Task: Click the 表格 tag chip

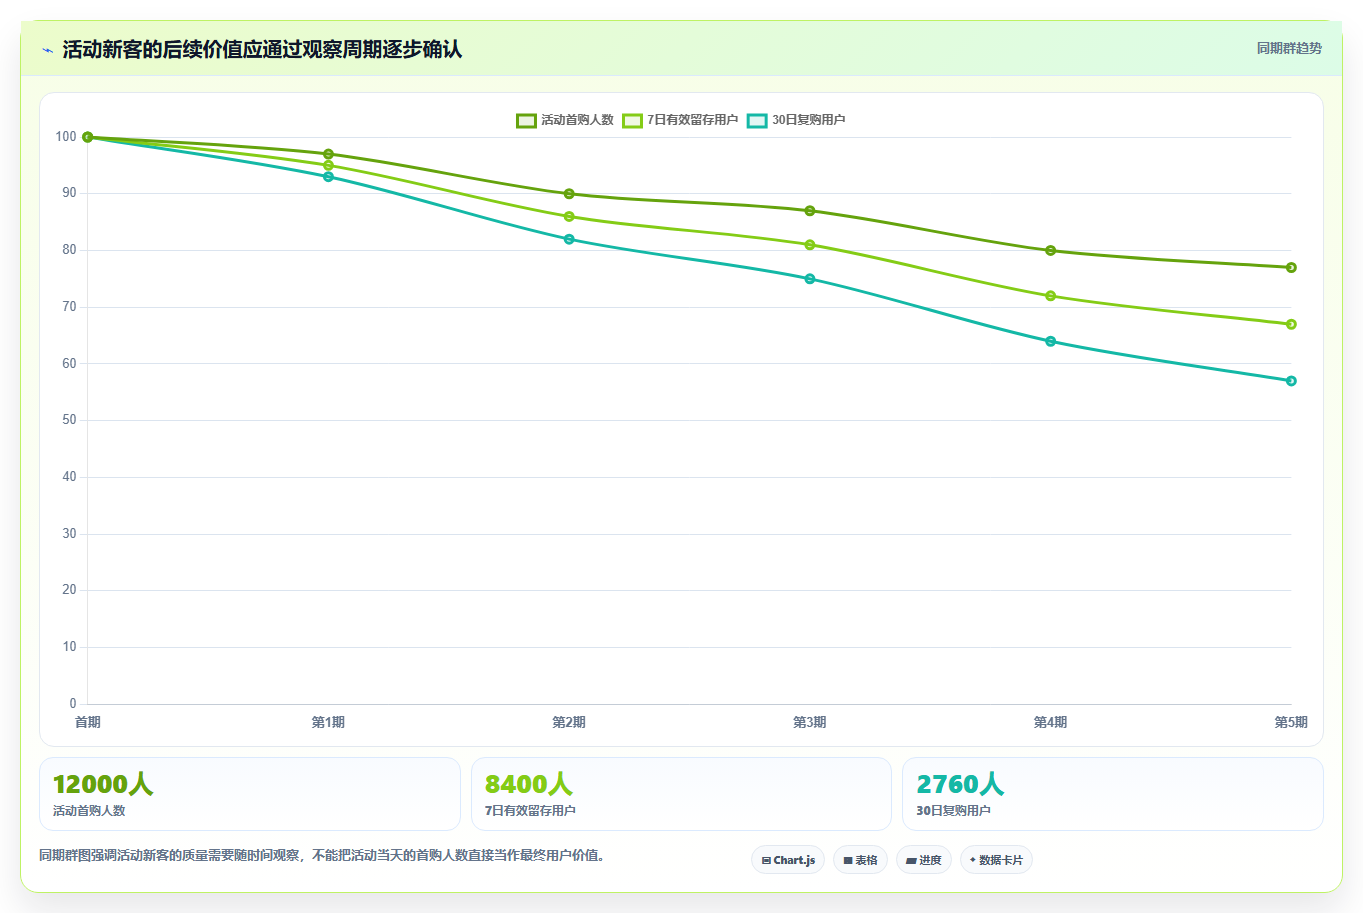Action: point(860,860)
